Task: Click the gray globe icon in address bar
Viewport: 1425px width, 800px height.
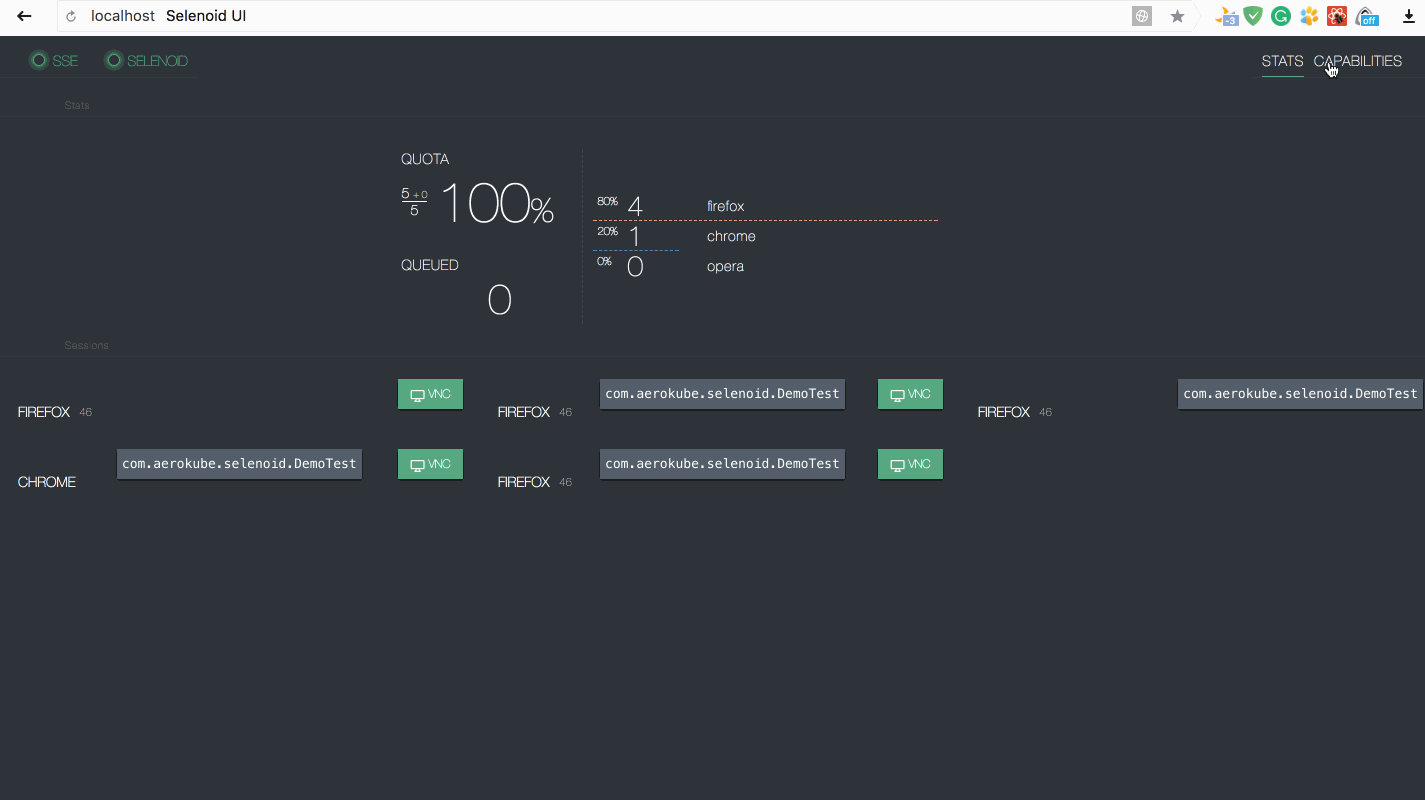Action: [x=1141, y=16]
